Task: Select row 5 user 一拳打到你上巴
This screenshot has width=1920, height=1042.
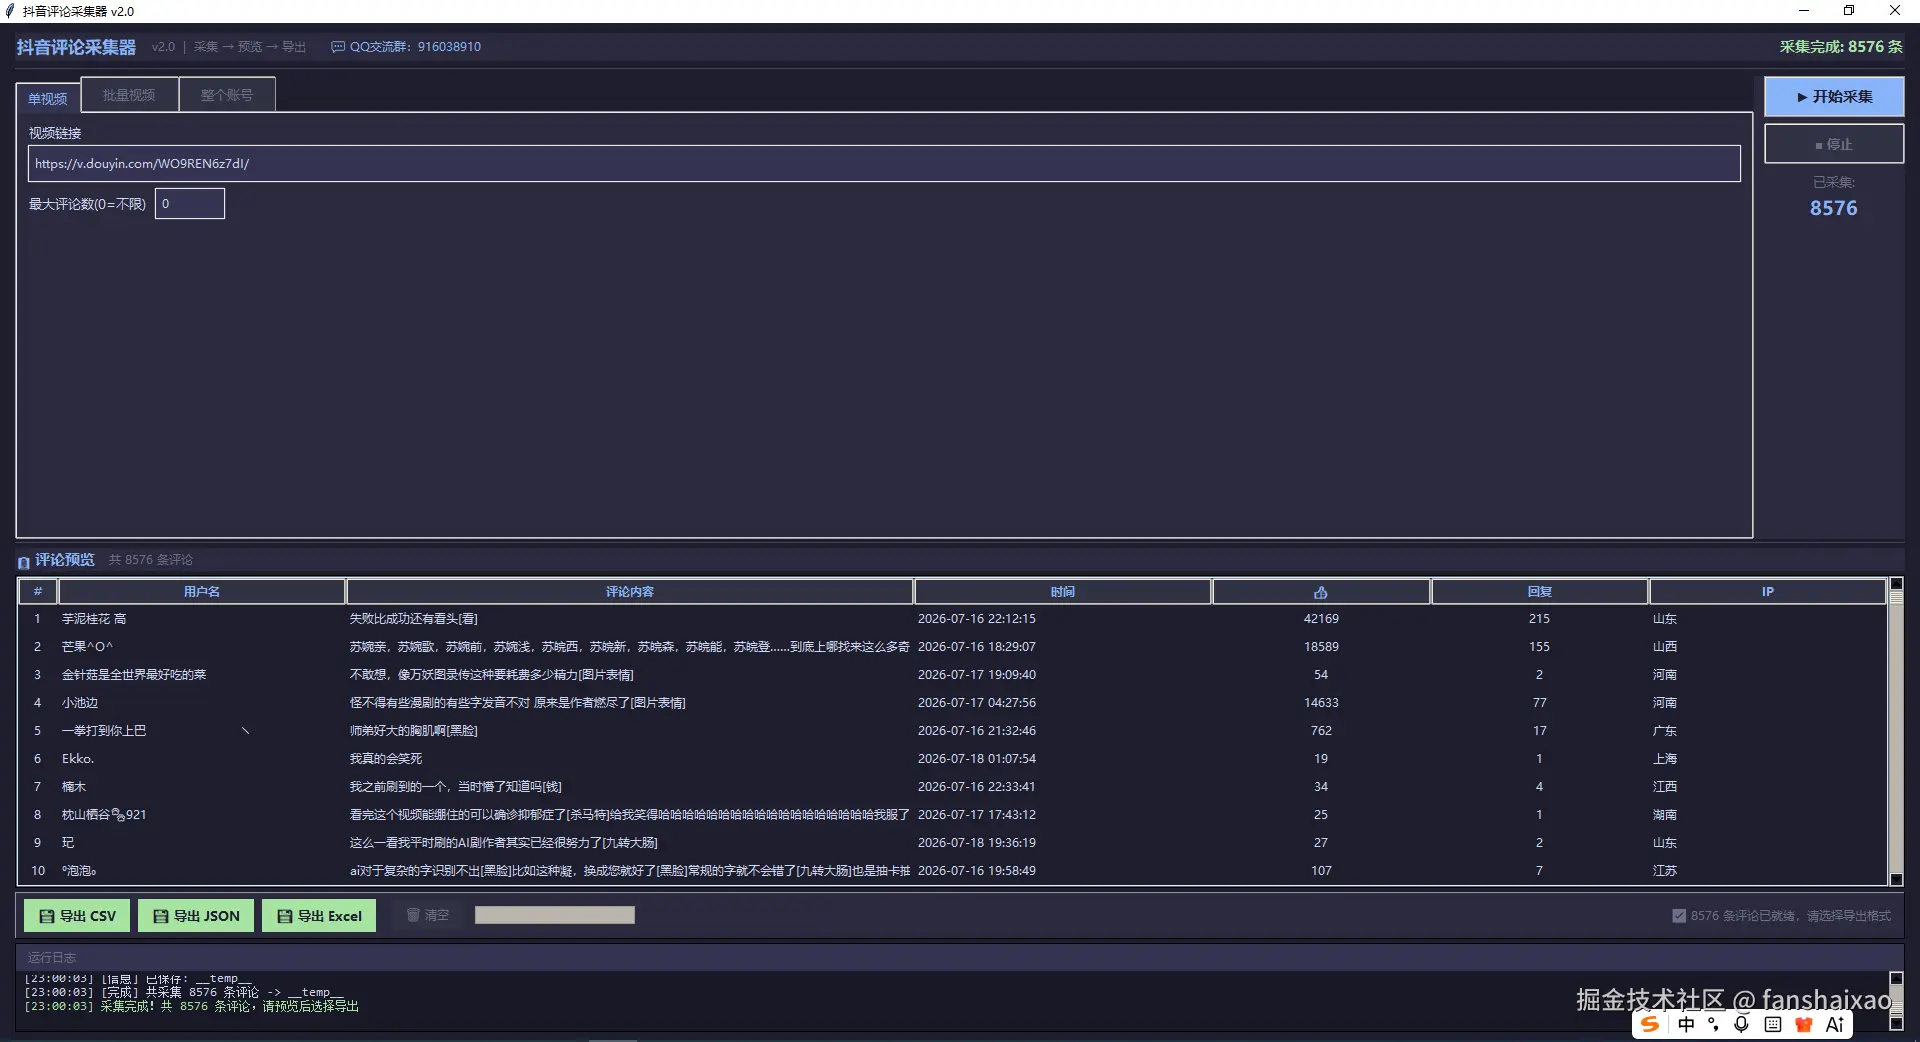Action: point(104,731)
